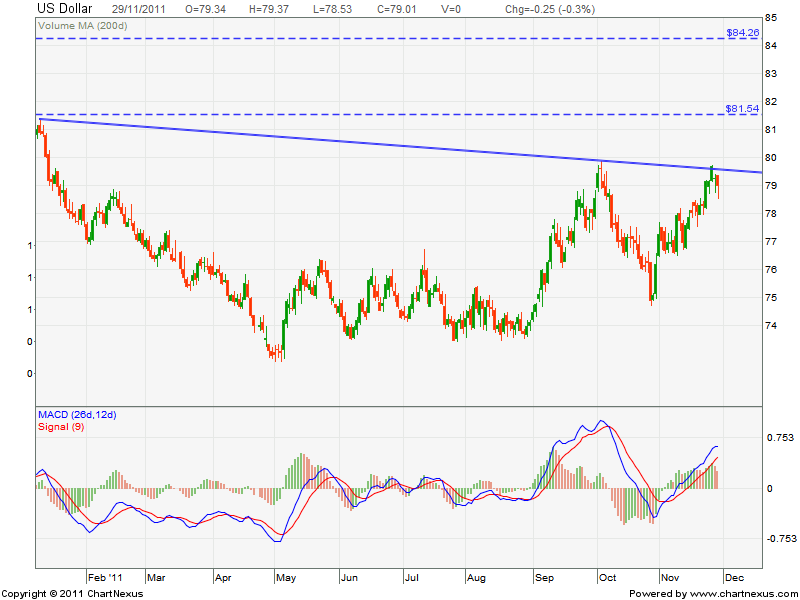Click the 85 price axis label
This screenshot has height=600, width=800.
[x=772, y=17]
